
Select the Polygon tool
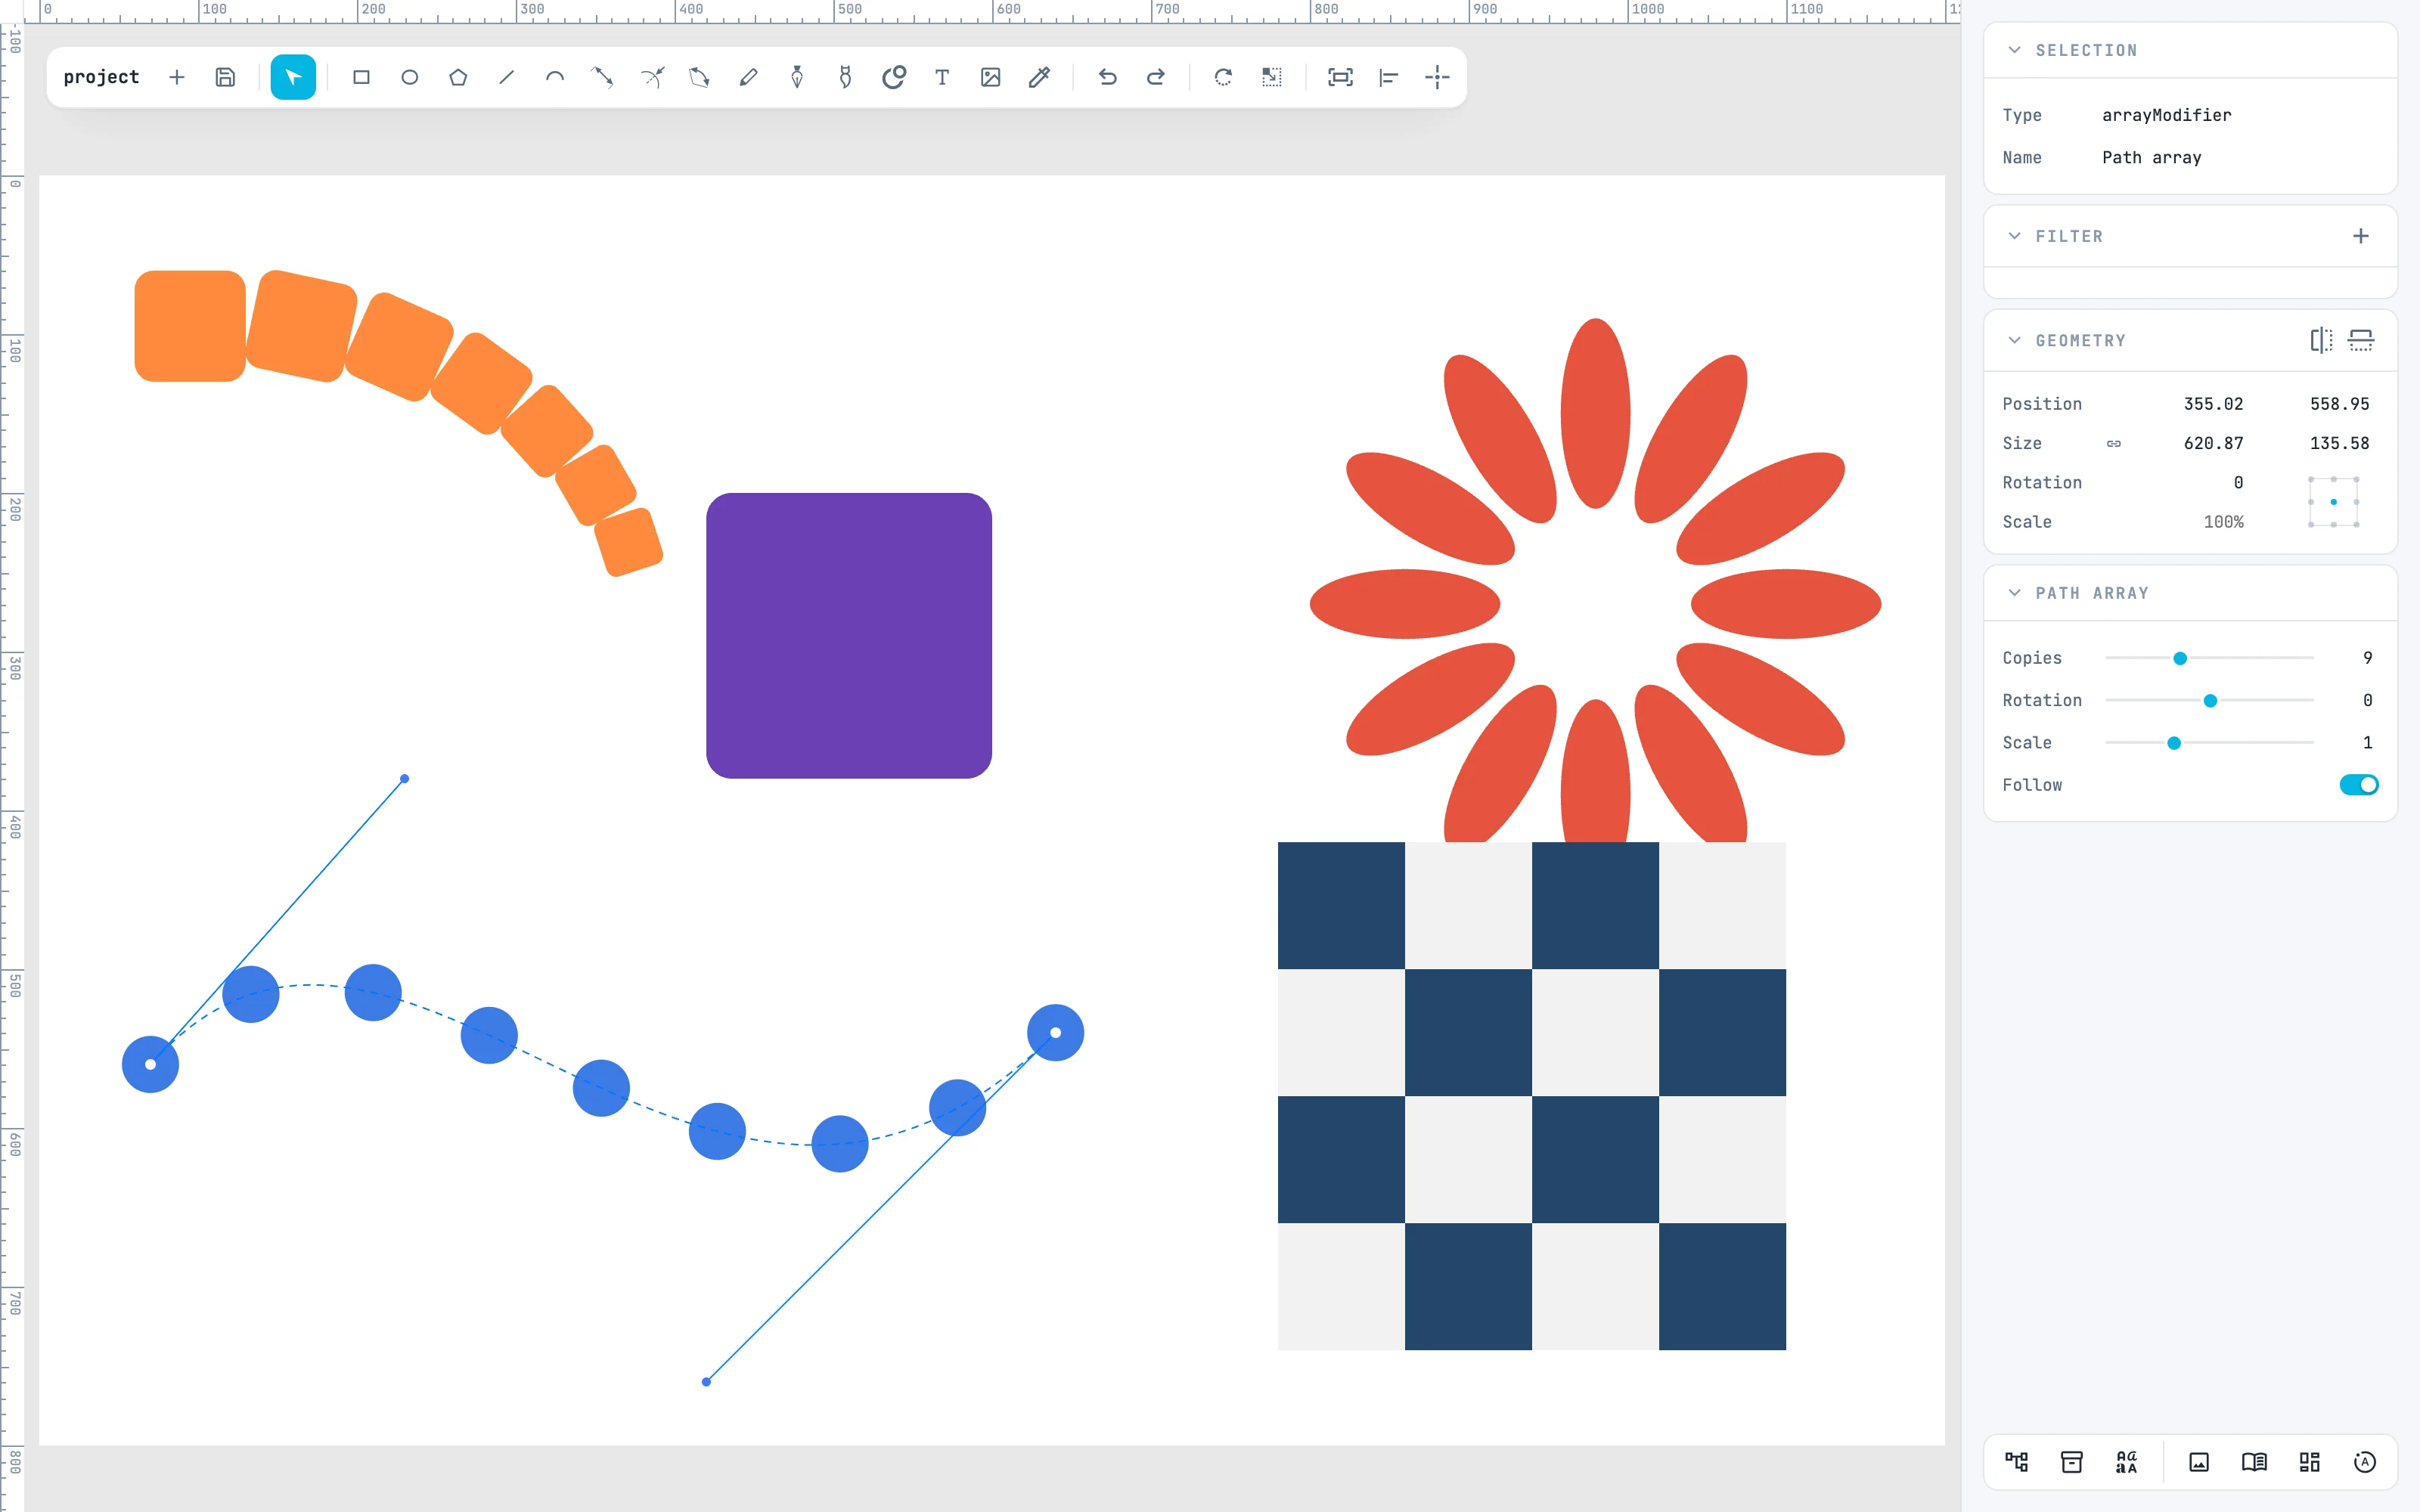pyautogui.click(x=458, y=77)
